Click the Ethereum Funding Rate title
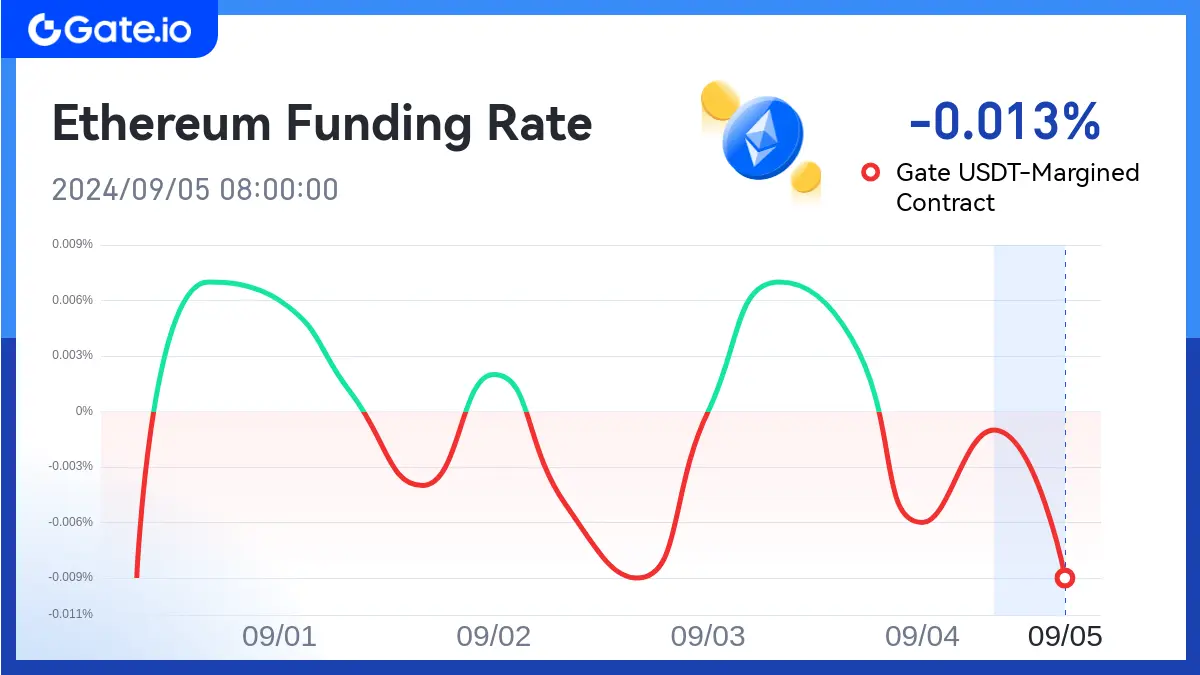Image resolution: width=1200 pixels, height=675 pixels. 322,124
